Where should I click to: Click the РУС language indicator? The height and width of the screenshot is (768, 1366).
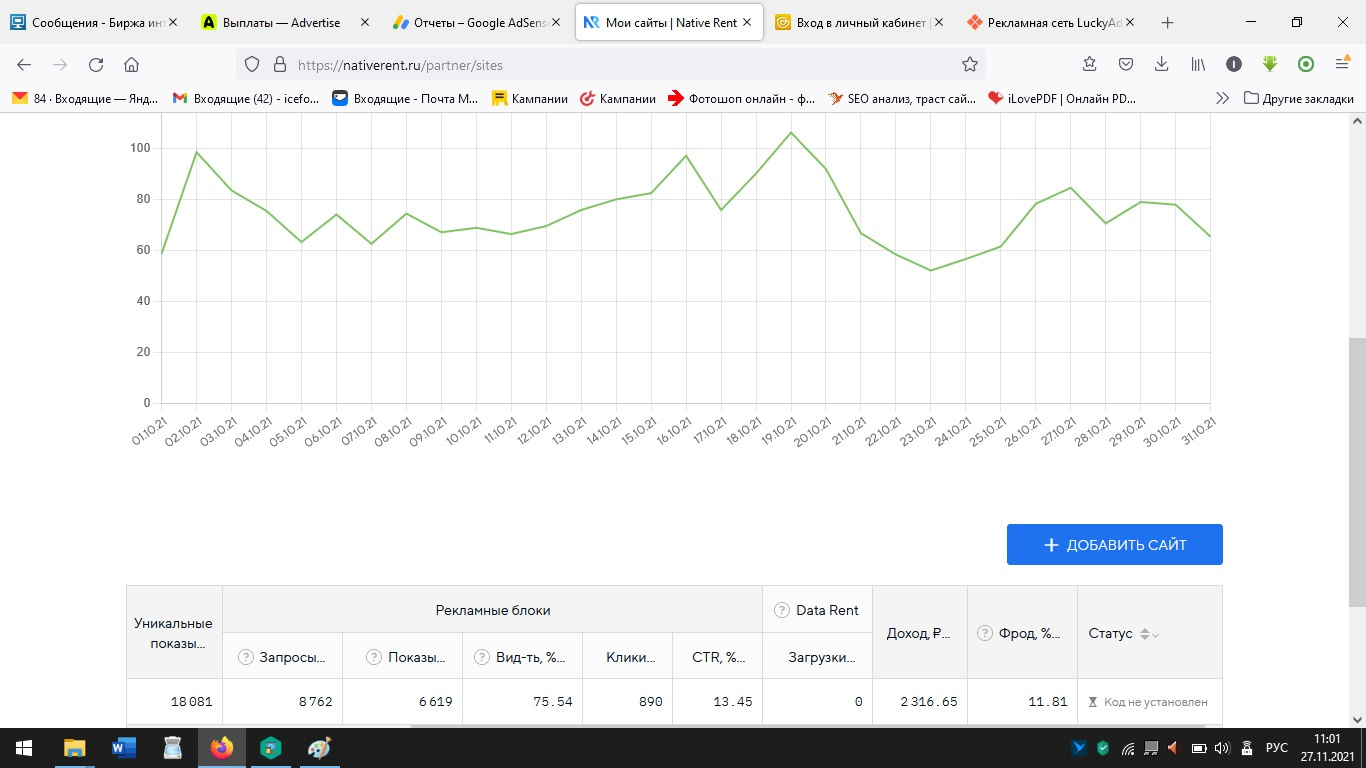coord(1277,748)
